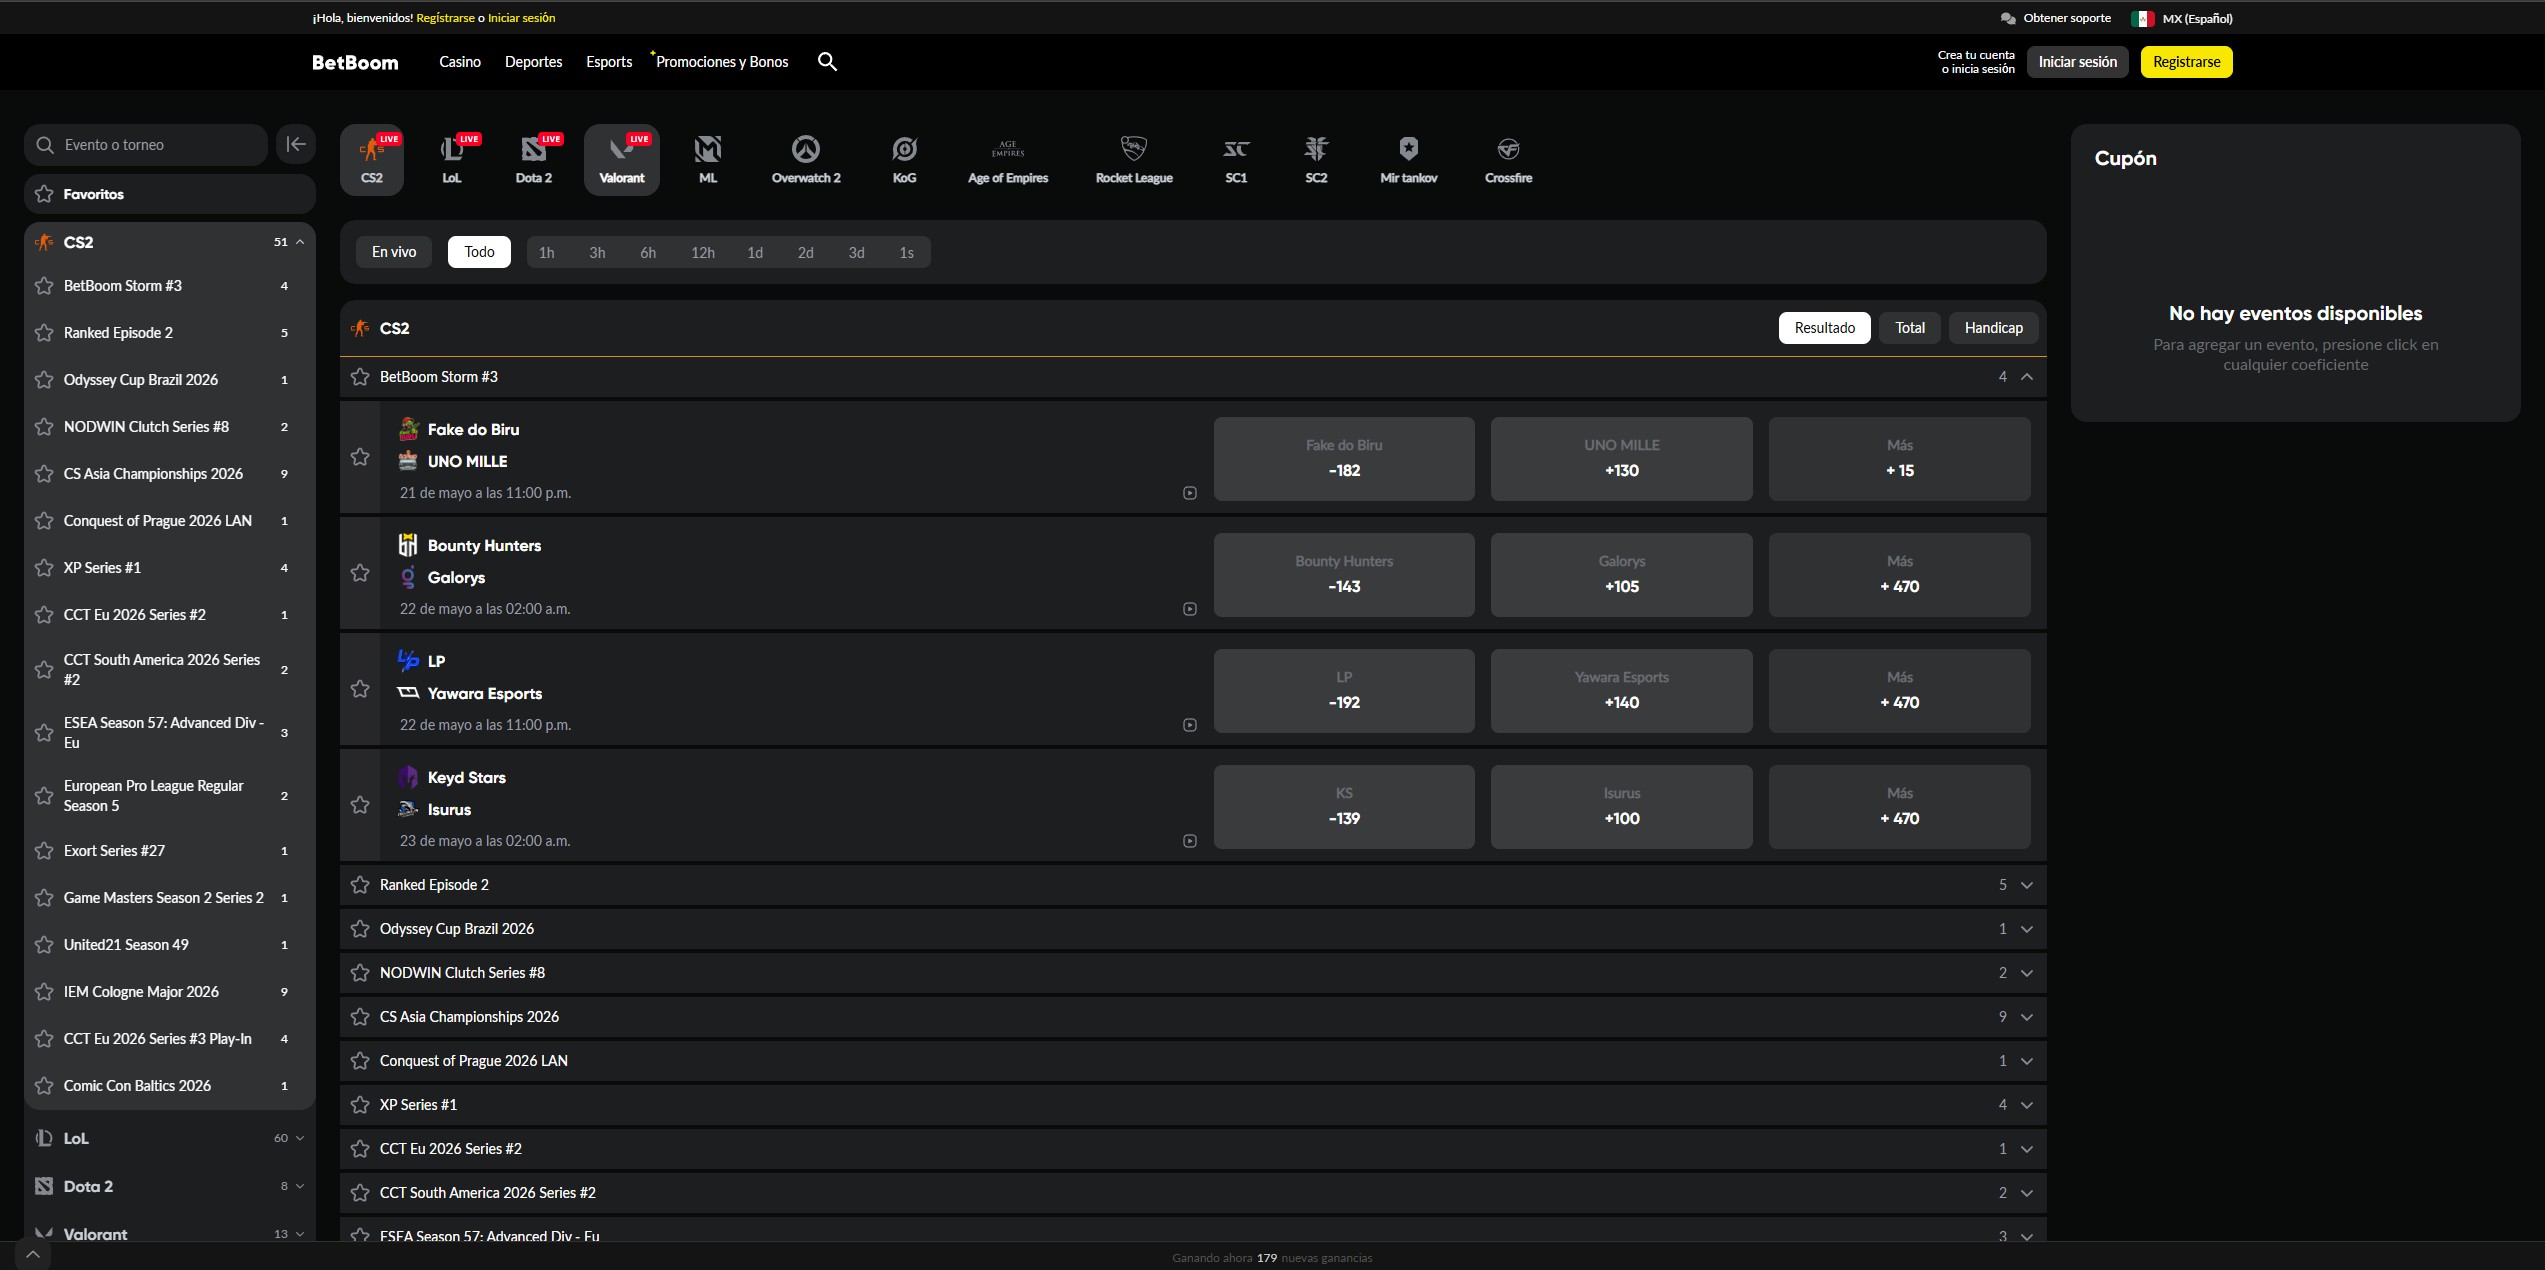Screen dimensions: 2545x1270
Task: Open stream icon for Fake do Biru match
Action: pos(1190,493)
